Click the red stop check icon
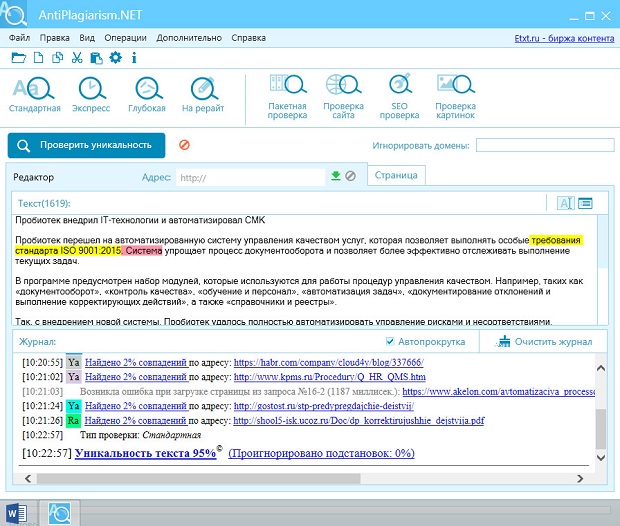 184,145
